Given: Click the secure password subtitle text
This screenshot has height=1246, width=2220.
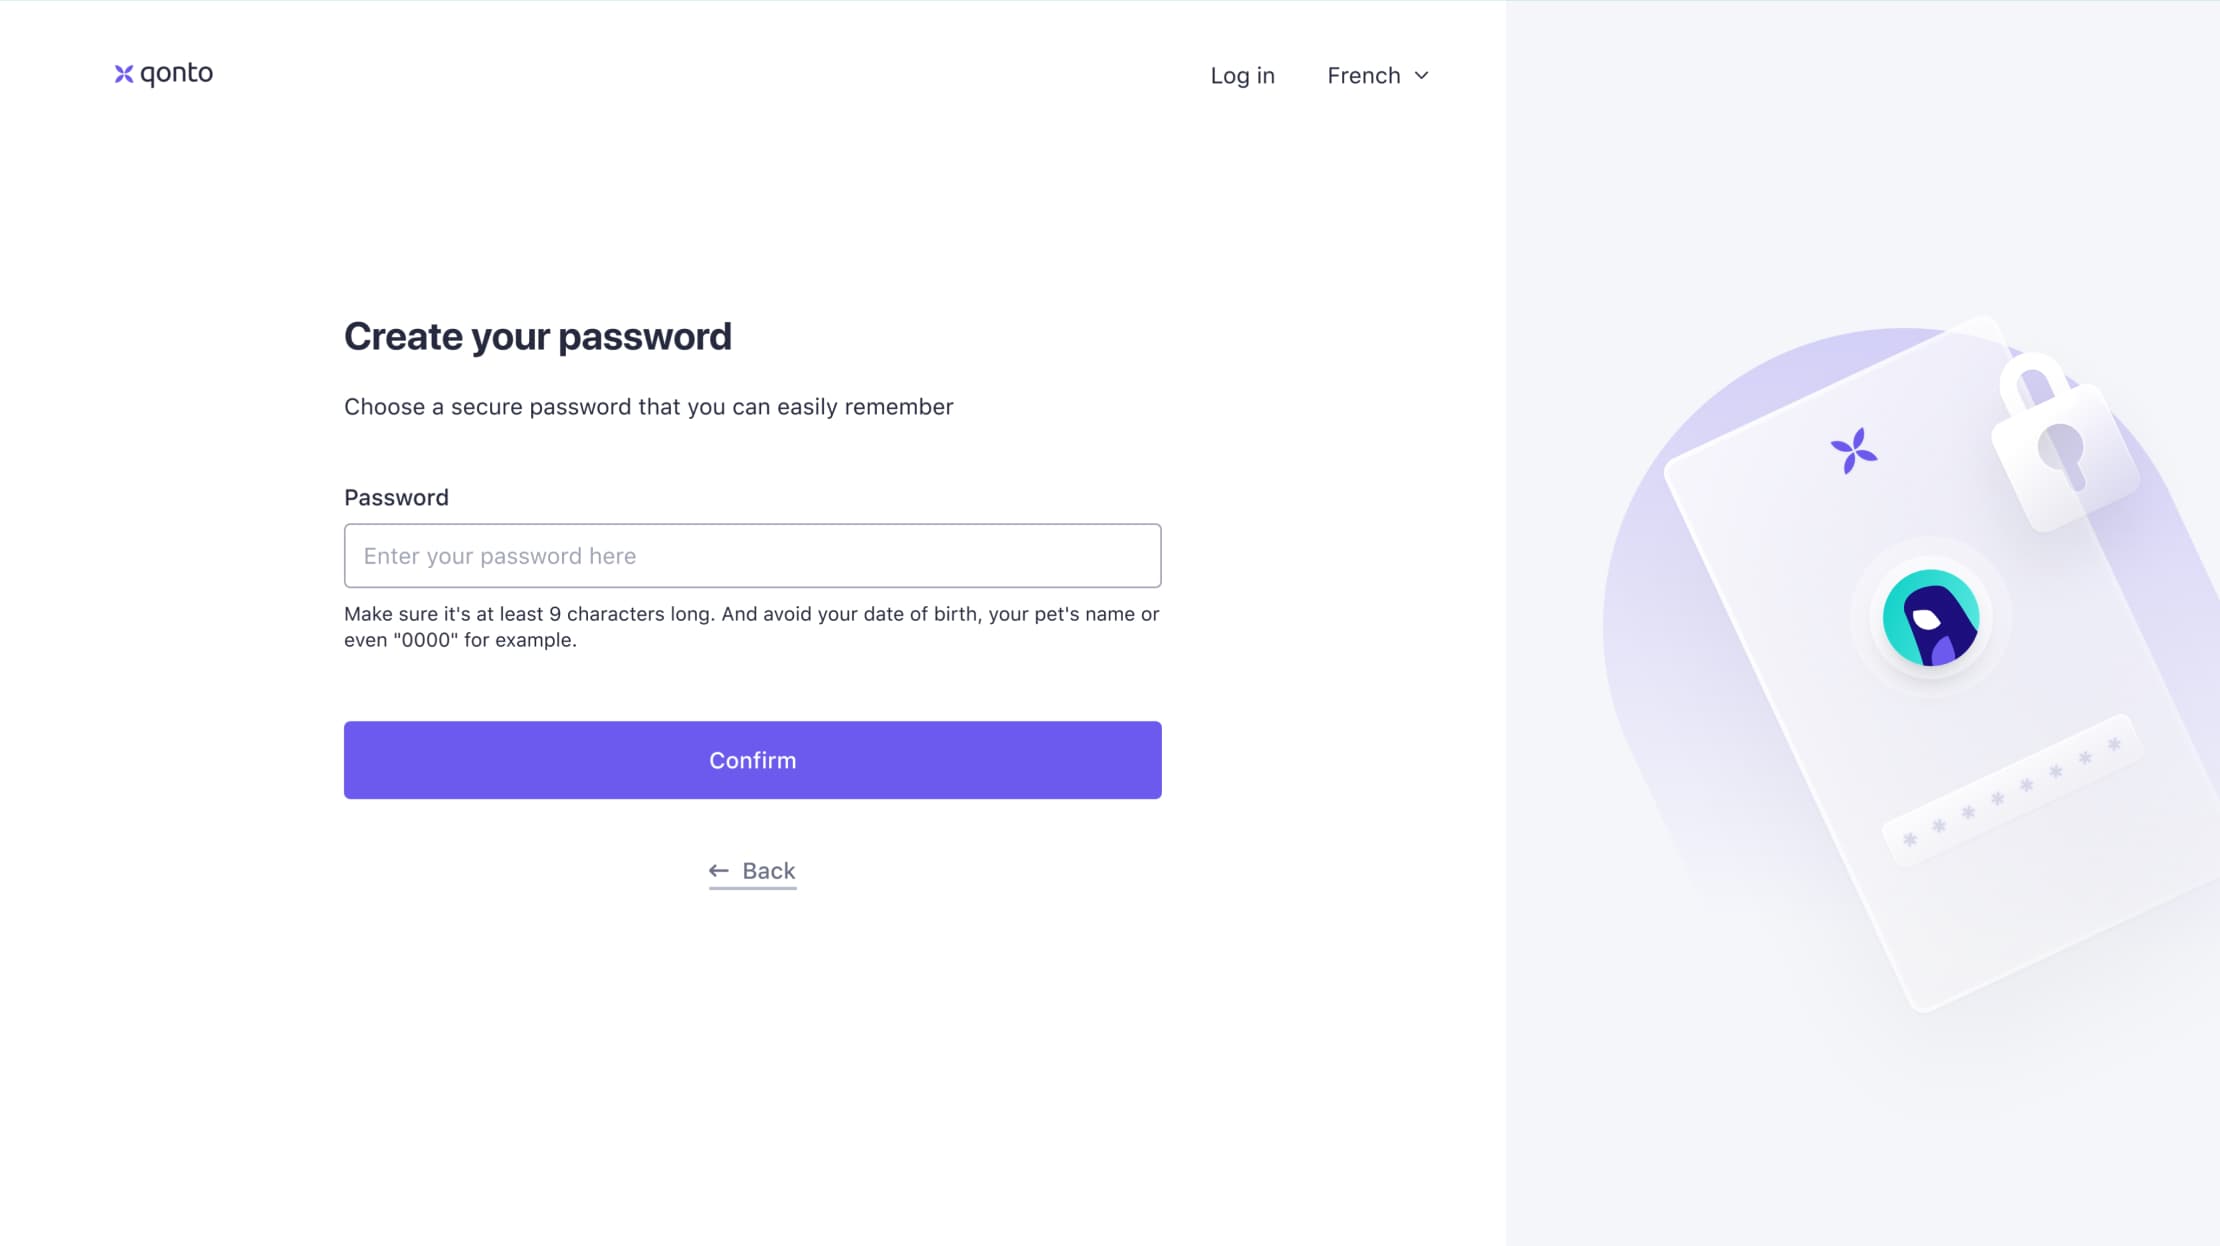Looking at the screenshot, I should (x=648, y=407).
